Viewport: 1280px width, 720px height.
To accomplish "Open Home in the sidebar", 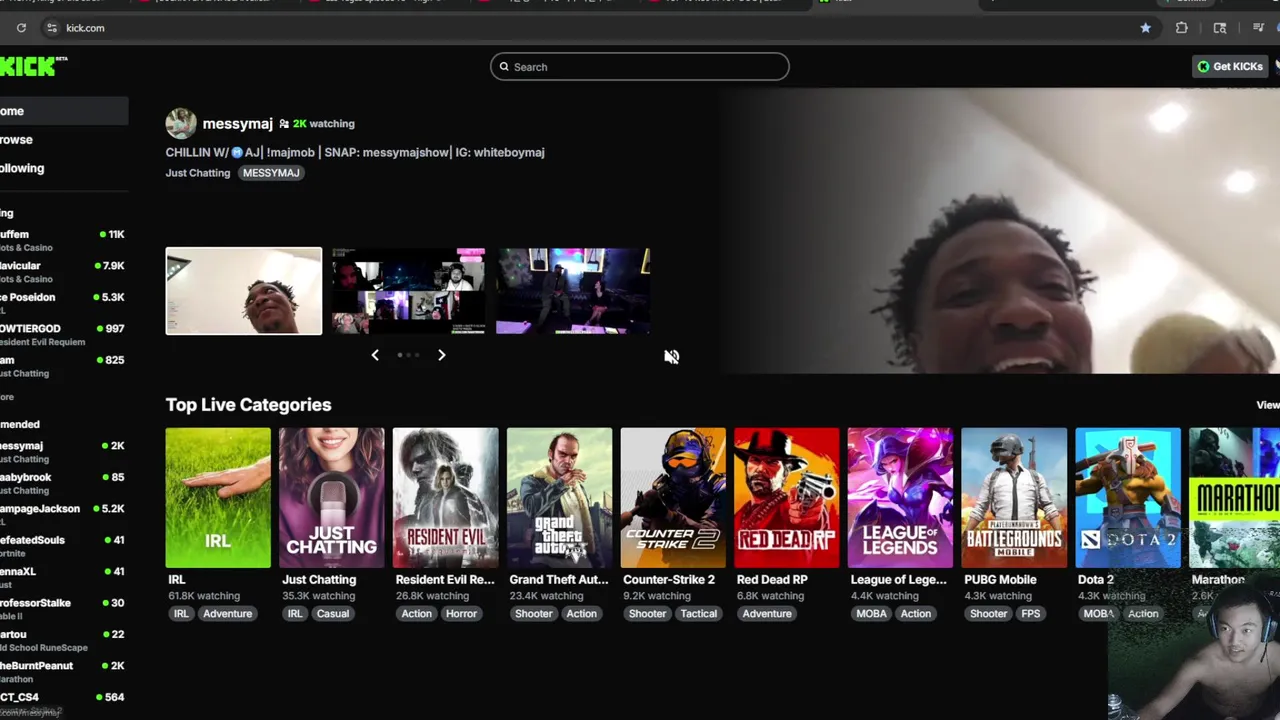I will pos(64,111).
